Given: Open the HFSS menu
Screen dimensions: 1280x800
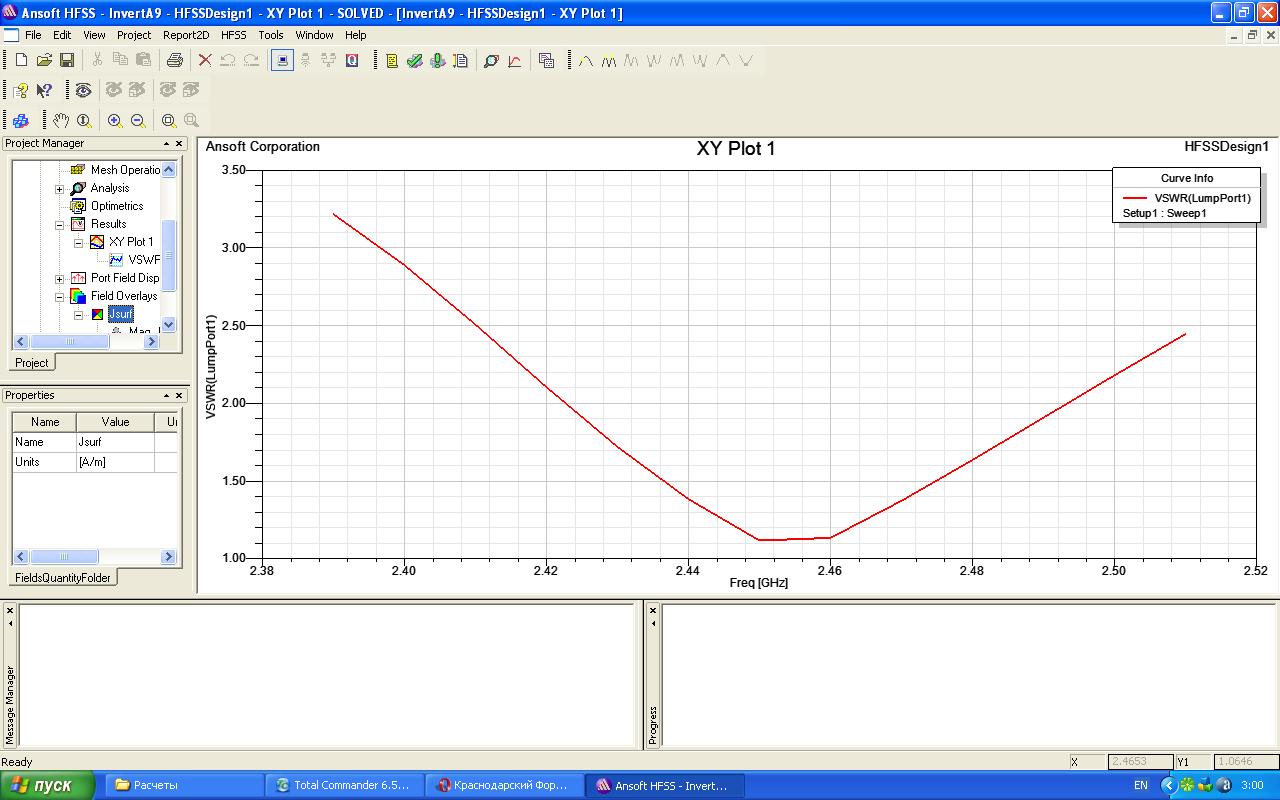Looking at the screenshot, I should pyautogui.click(x=233, y=35).
